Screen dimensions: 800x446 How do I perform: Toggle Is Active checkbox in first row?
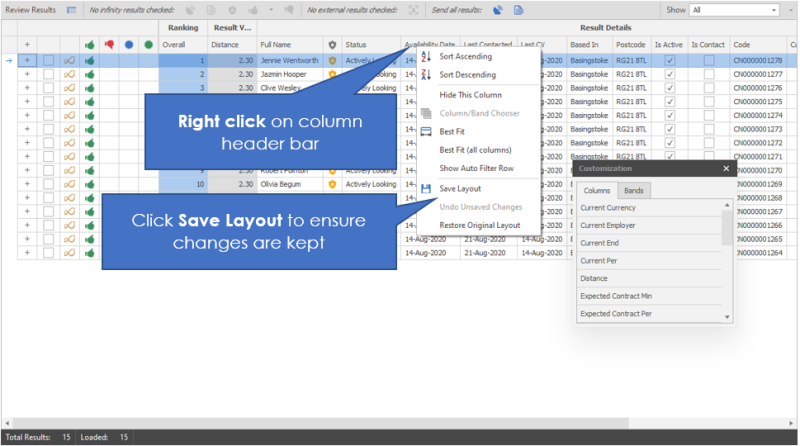[x=670, y=61]
